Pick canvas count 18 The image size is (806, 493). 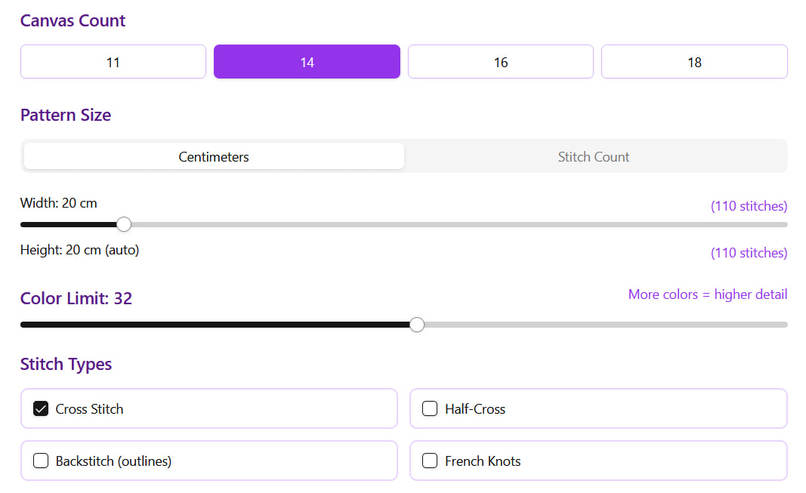click(x=694, y=62)
